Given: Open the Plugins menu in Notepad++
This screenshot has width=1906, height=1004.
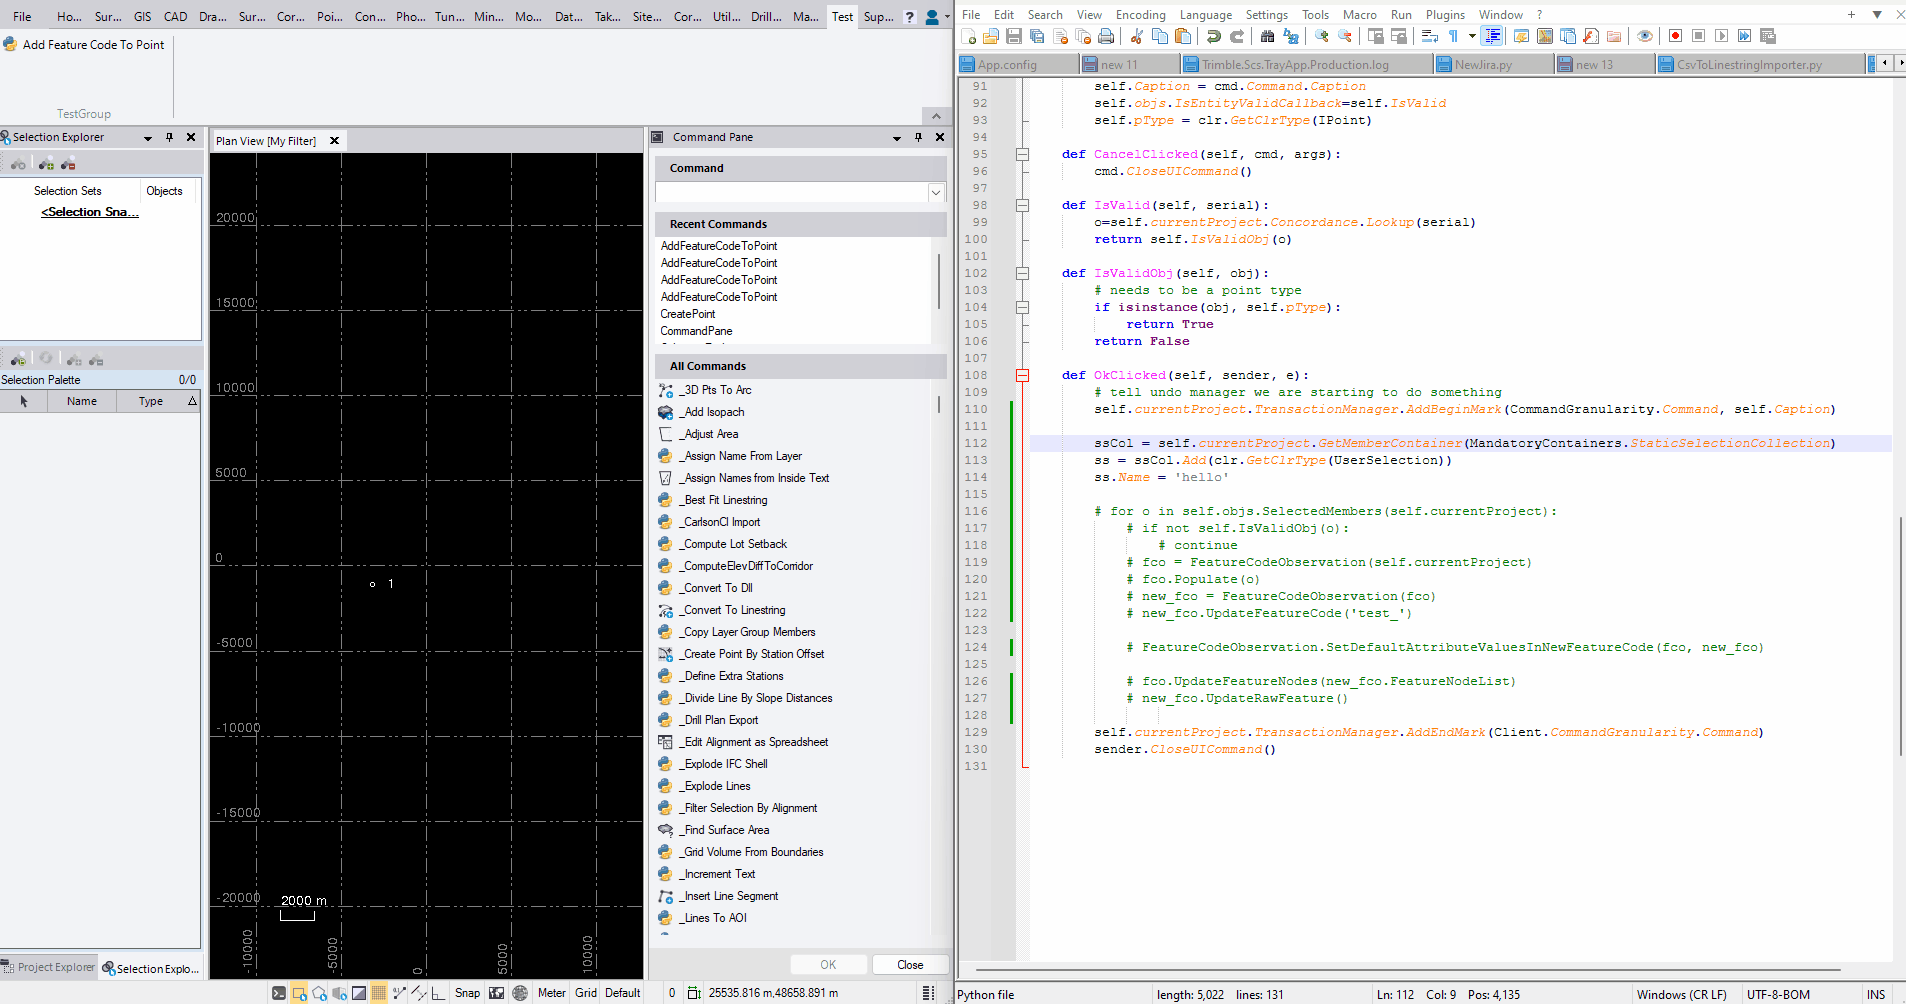Looking at the screenshot, I should pyautogui.click(x=1445, y=15).
